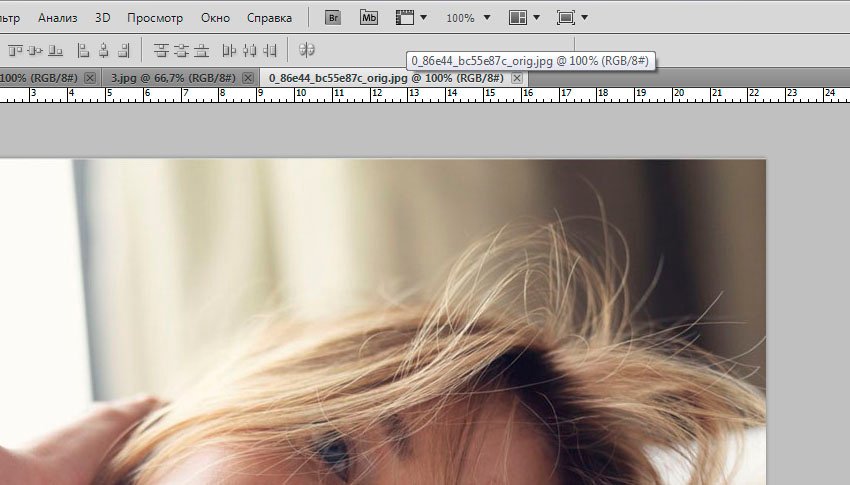850x485 pixels.
Task: Click the Auto-Align Layers icon
Action: [307, 49]
